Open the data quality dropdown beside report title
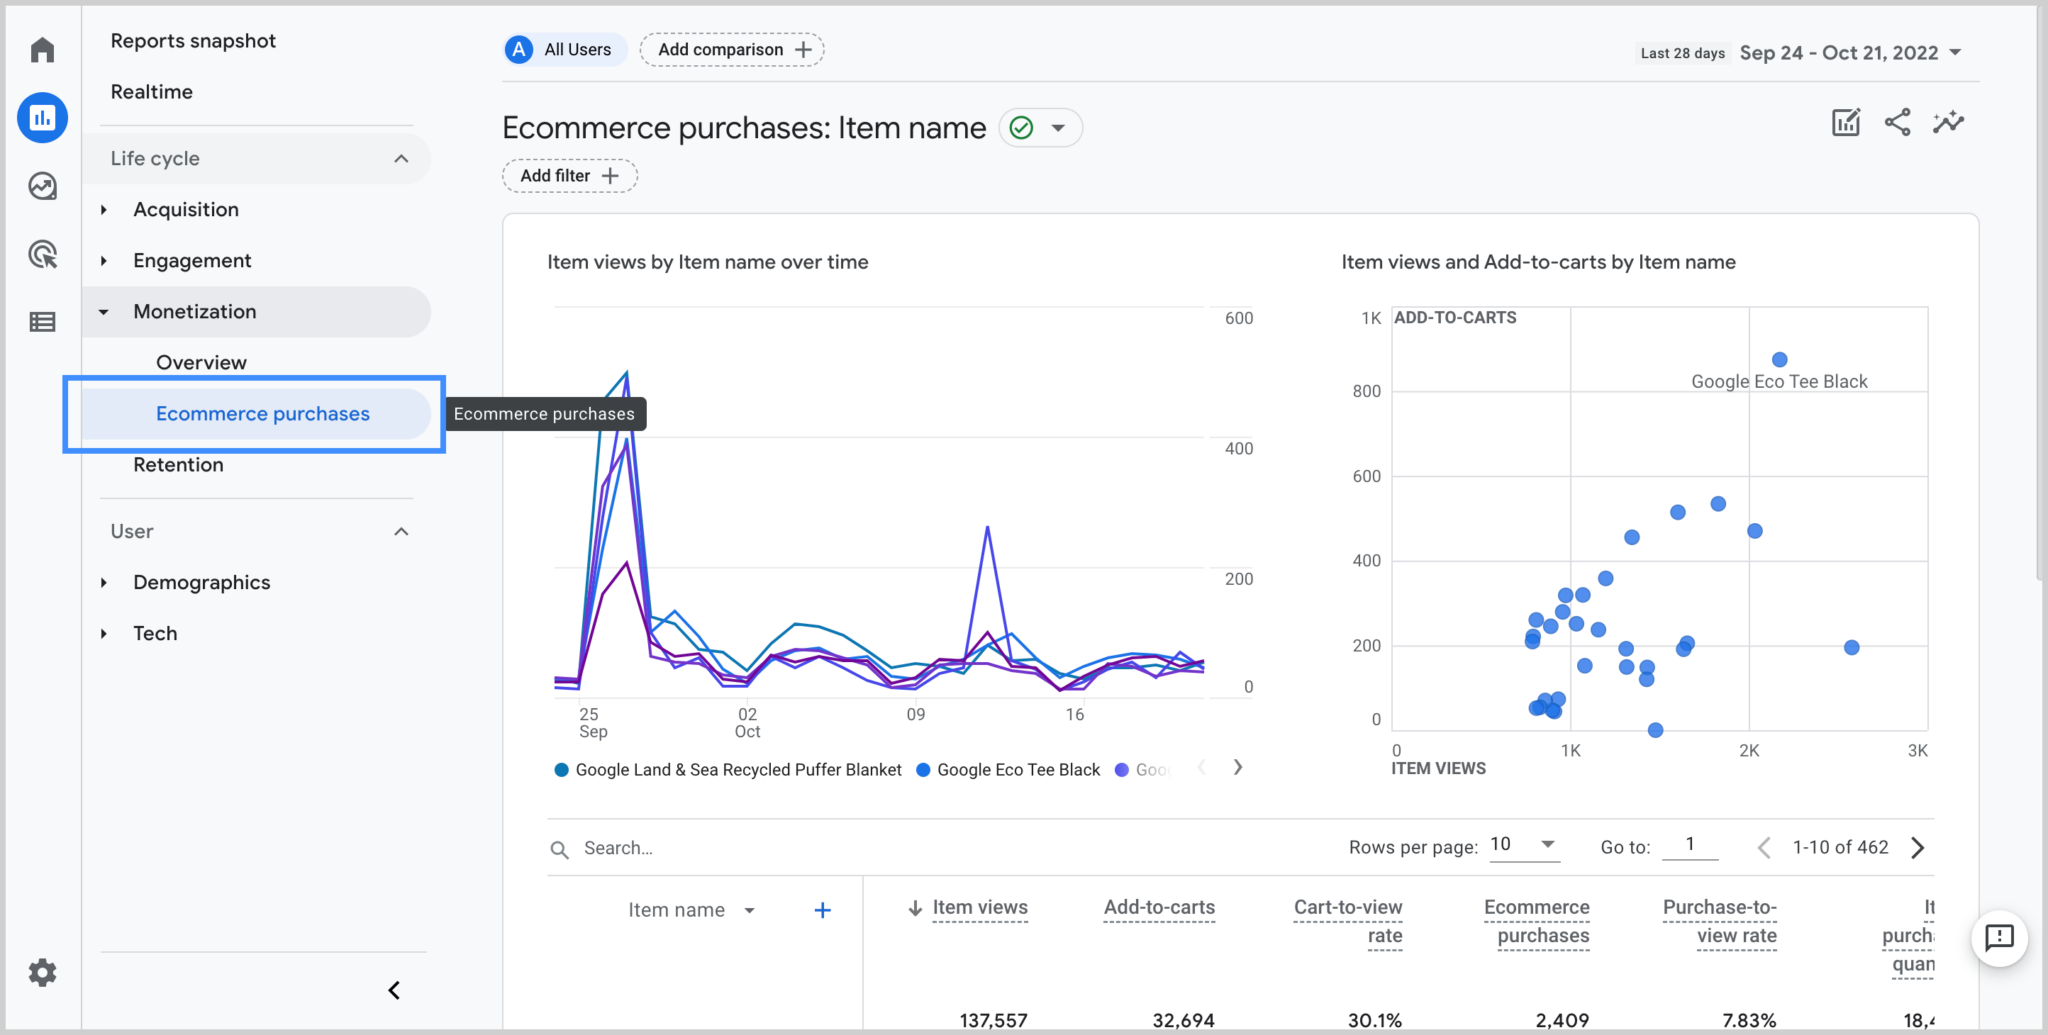This screenshot has height=1035, width=2048. 1040,127
